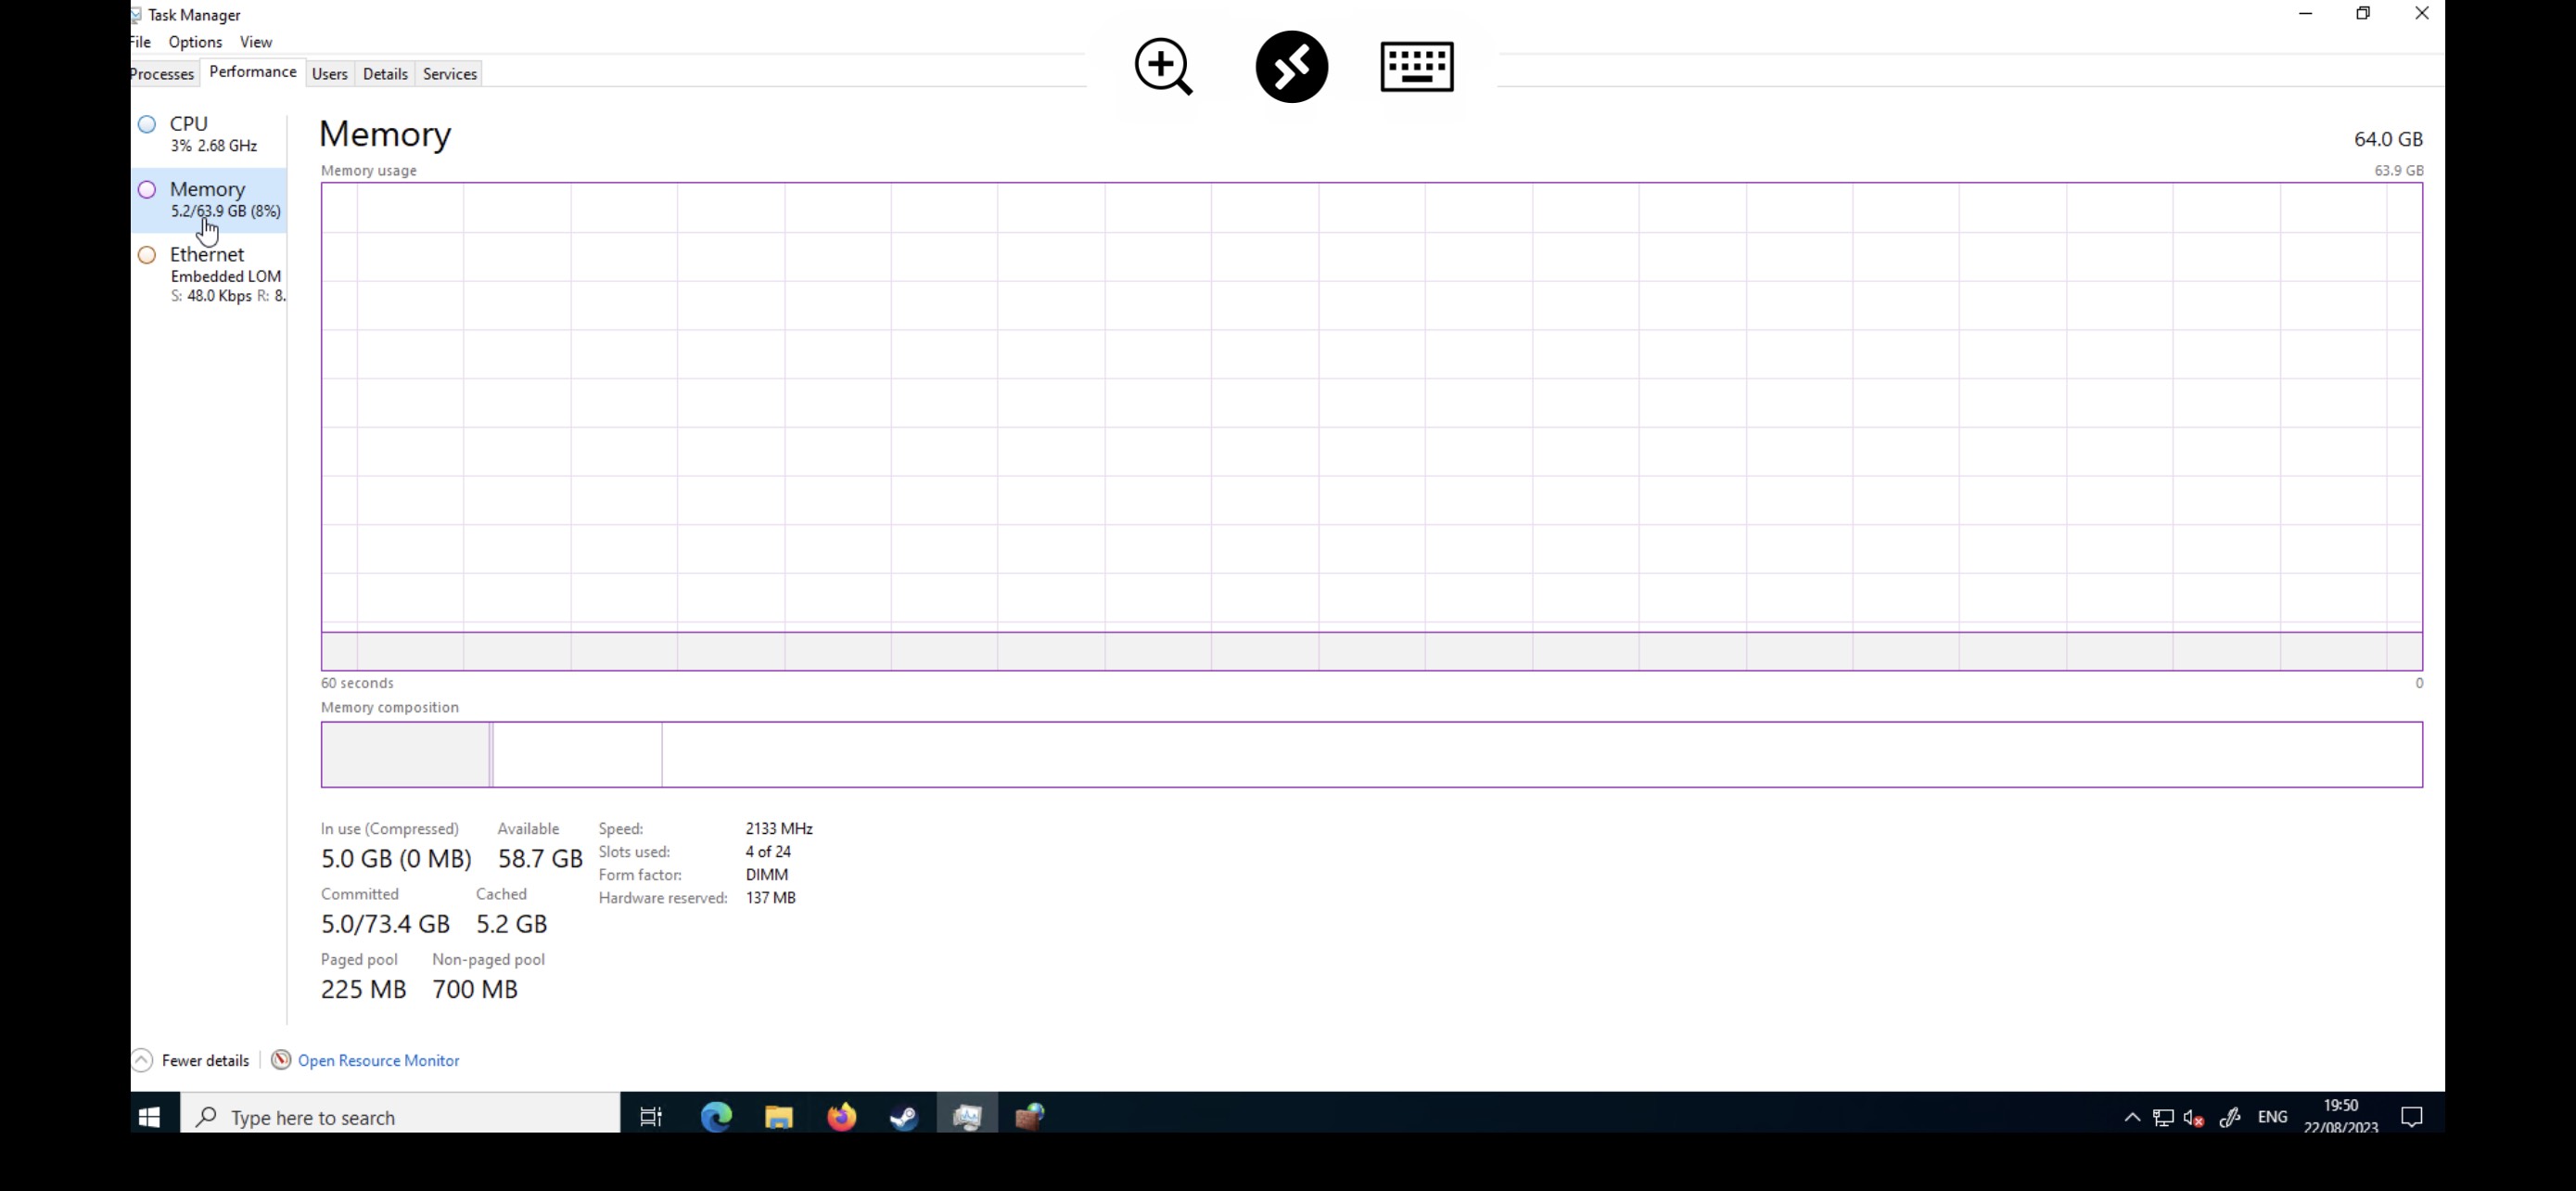Show hidden system tray icons
The image size is (2576, 1191).
coord(2132,1118)
